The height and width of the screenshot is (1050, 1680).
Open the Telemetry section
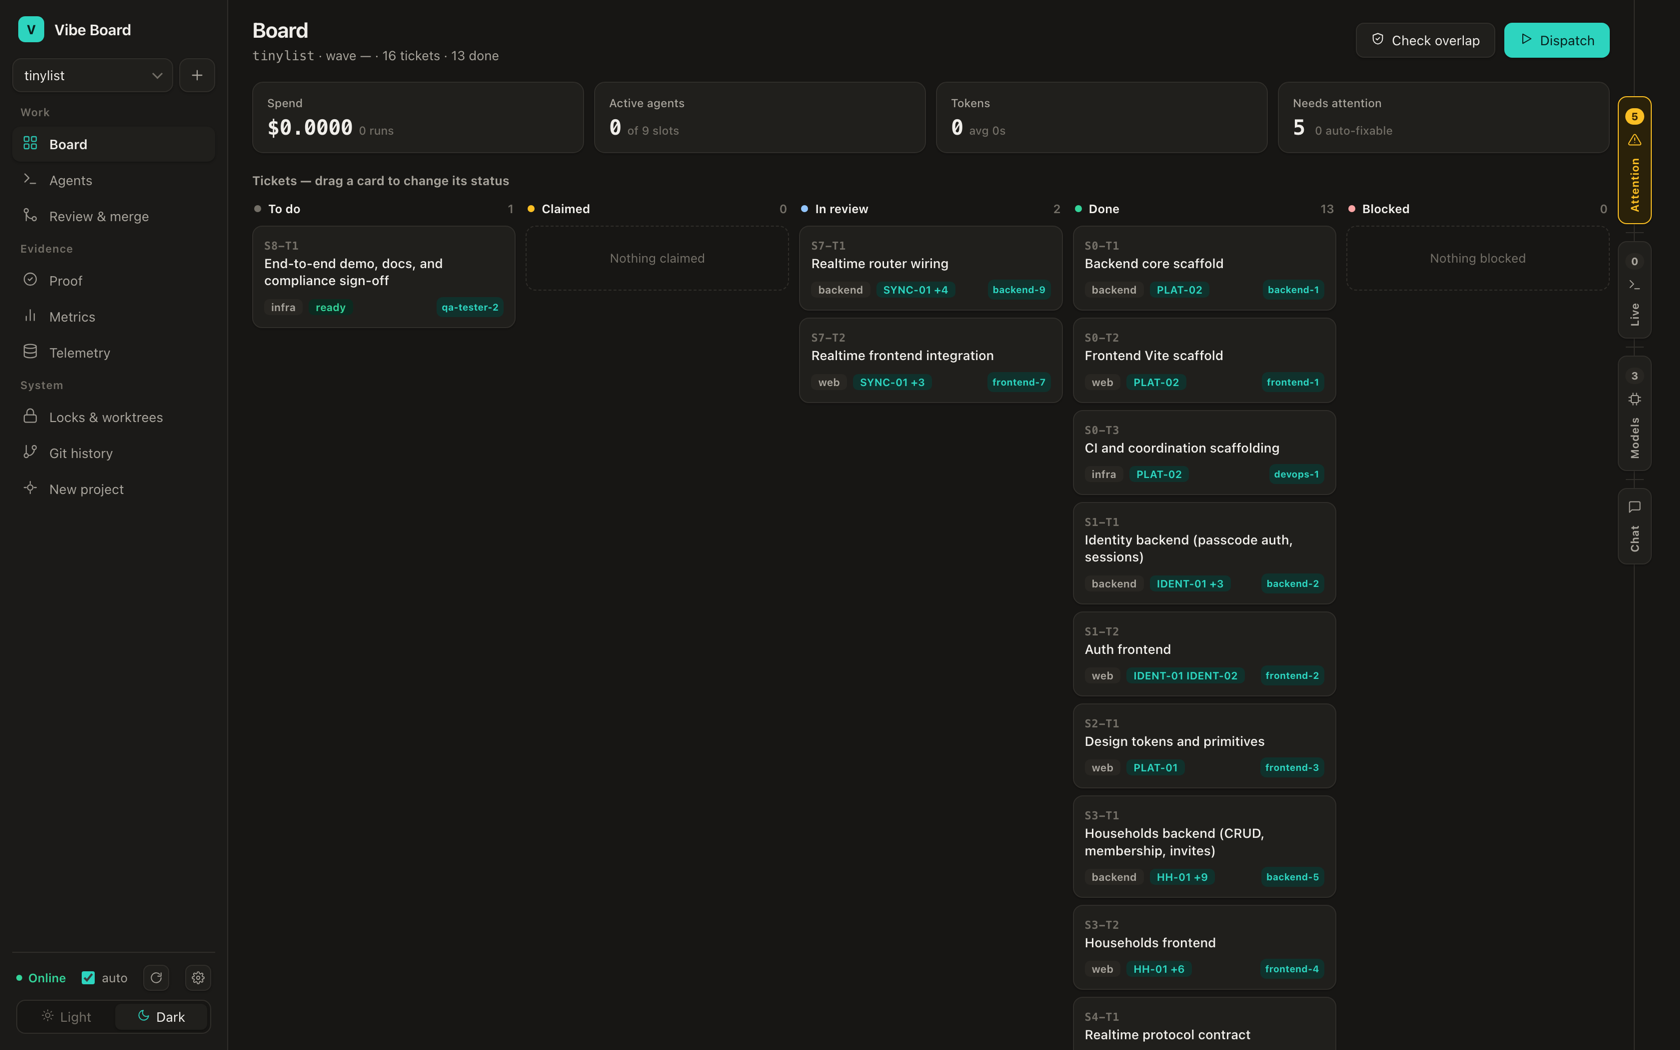click(114, 353)
